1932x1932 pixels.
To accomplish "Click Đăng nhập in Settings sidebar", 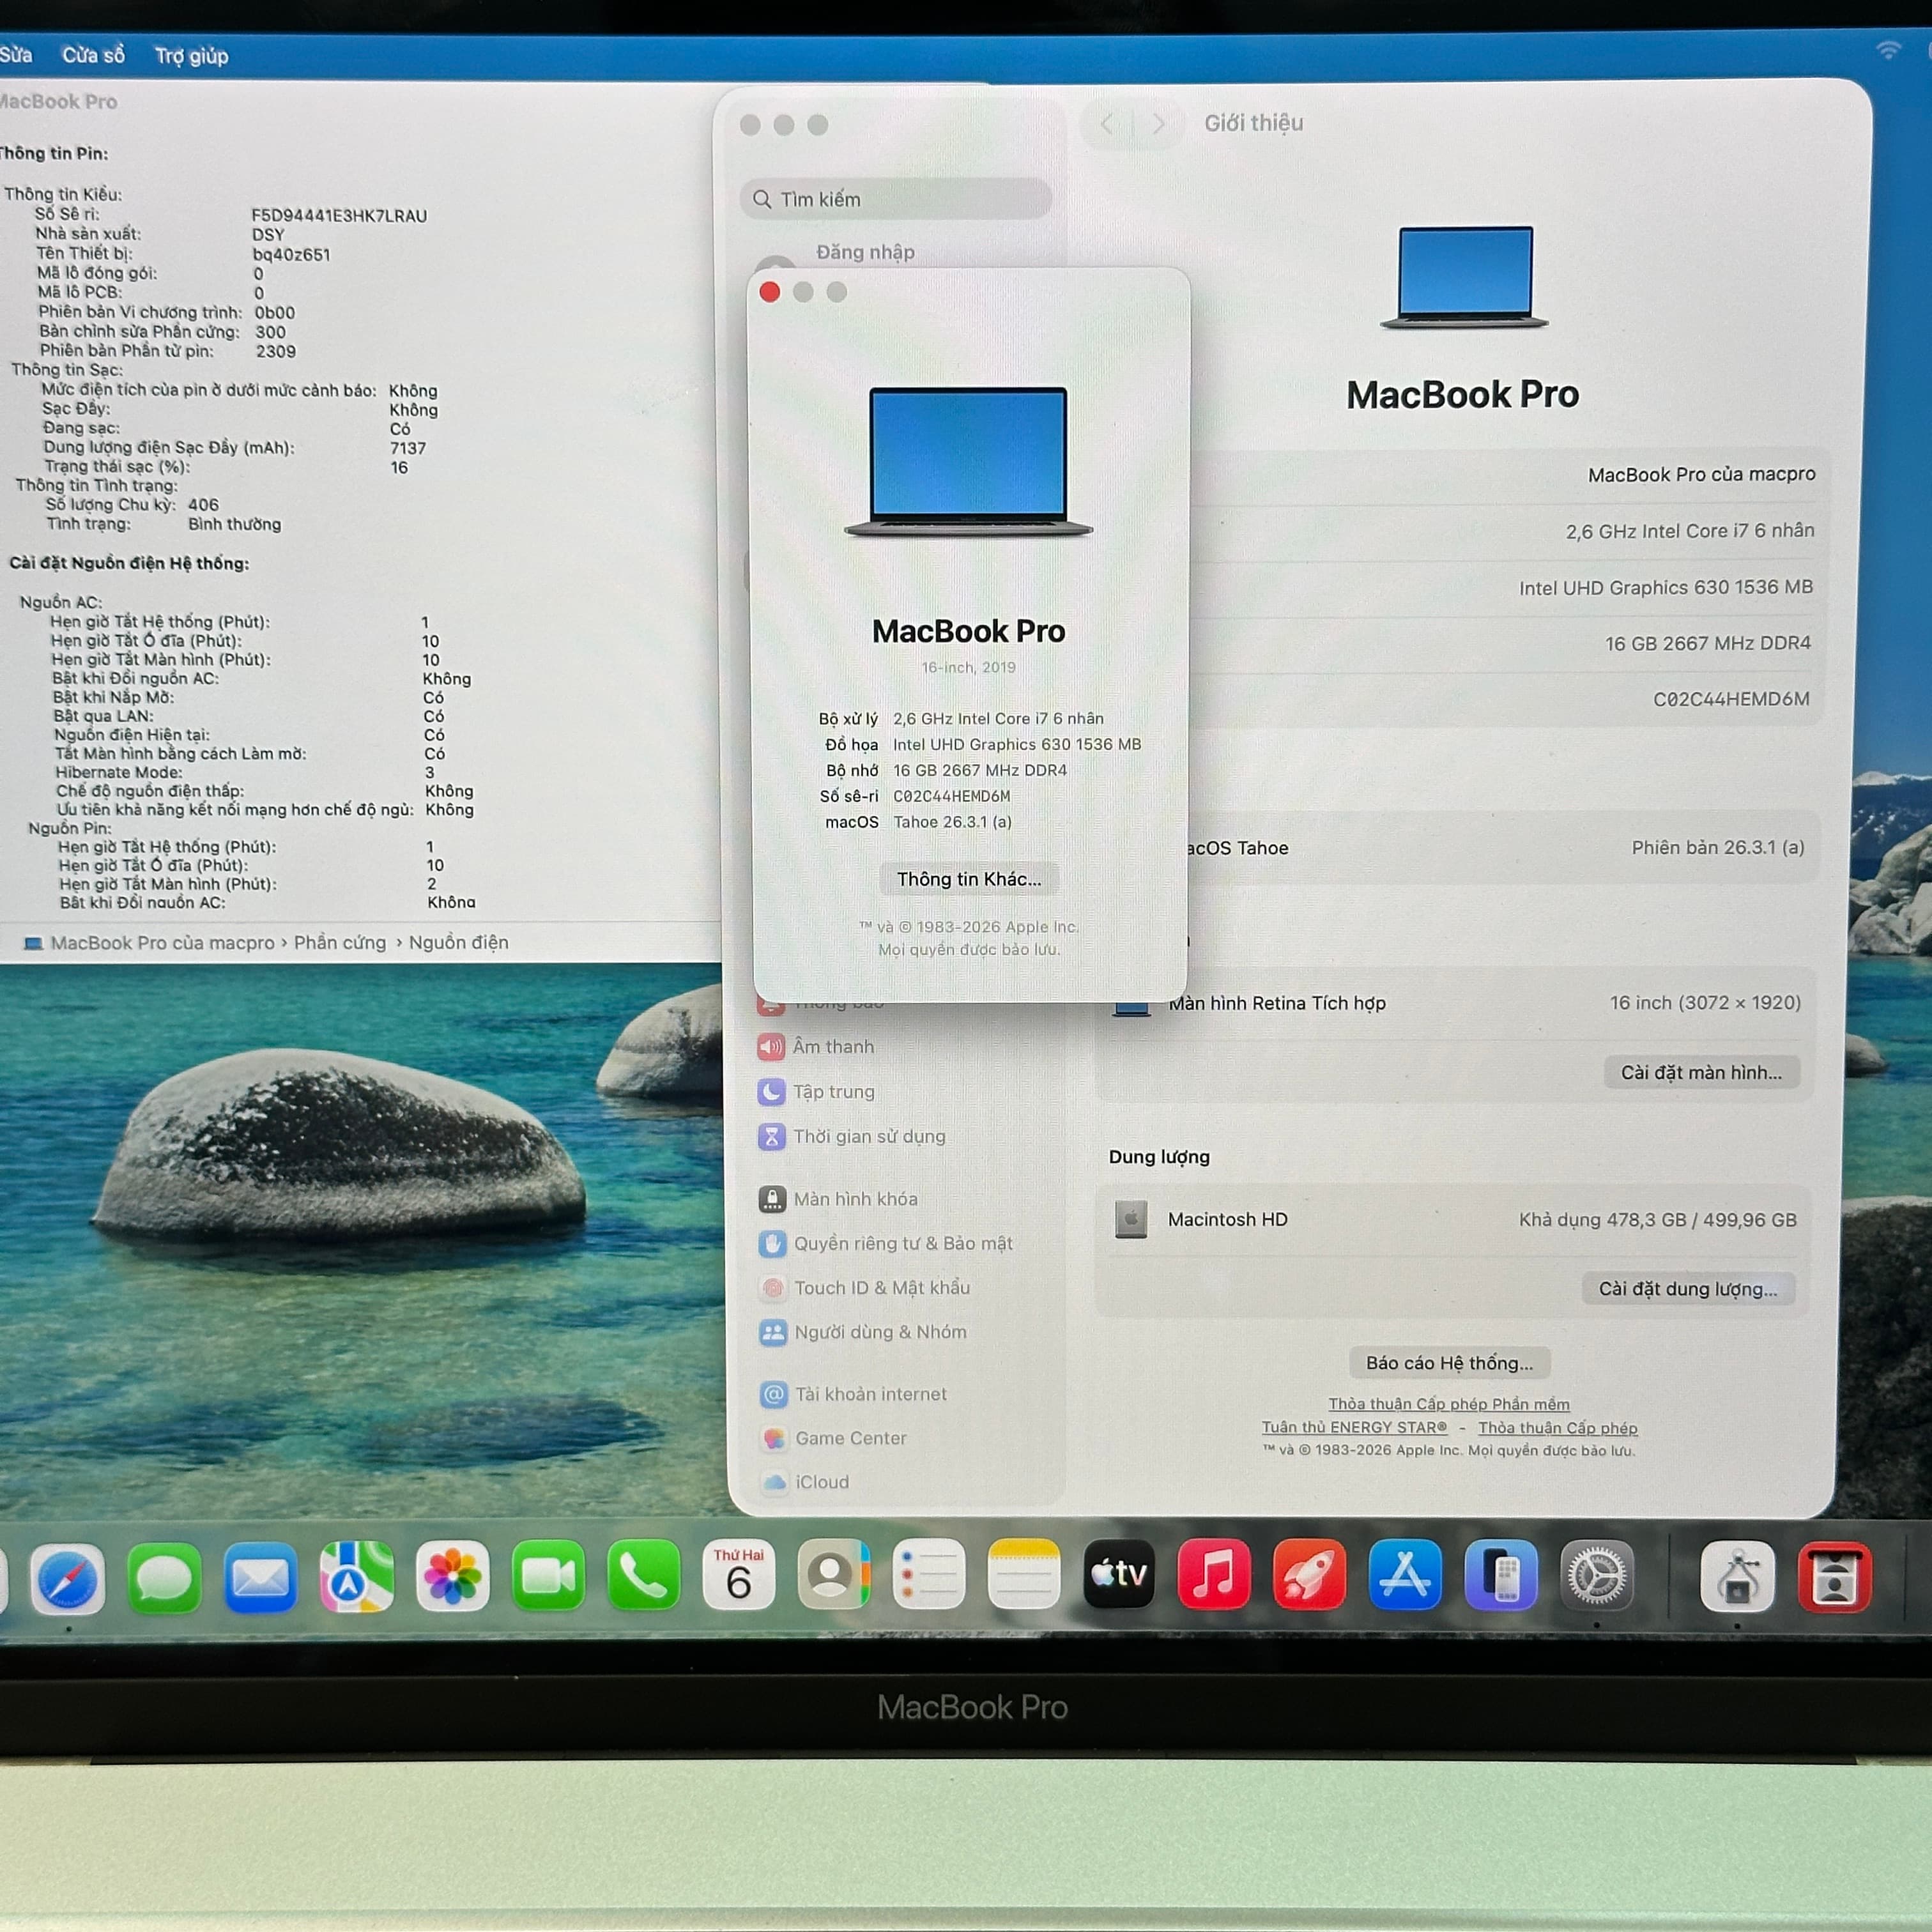I will [865, 252].
